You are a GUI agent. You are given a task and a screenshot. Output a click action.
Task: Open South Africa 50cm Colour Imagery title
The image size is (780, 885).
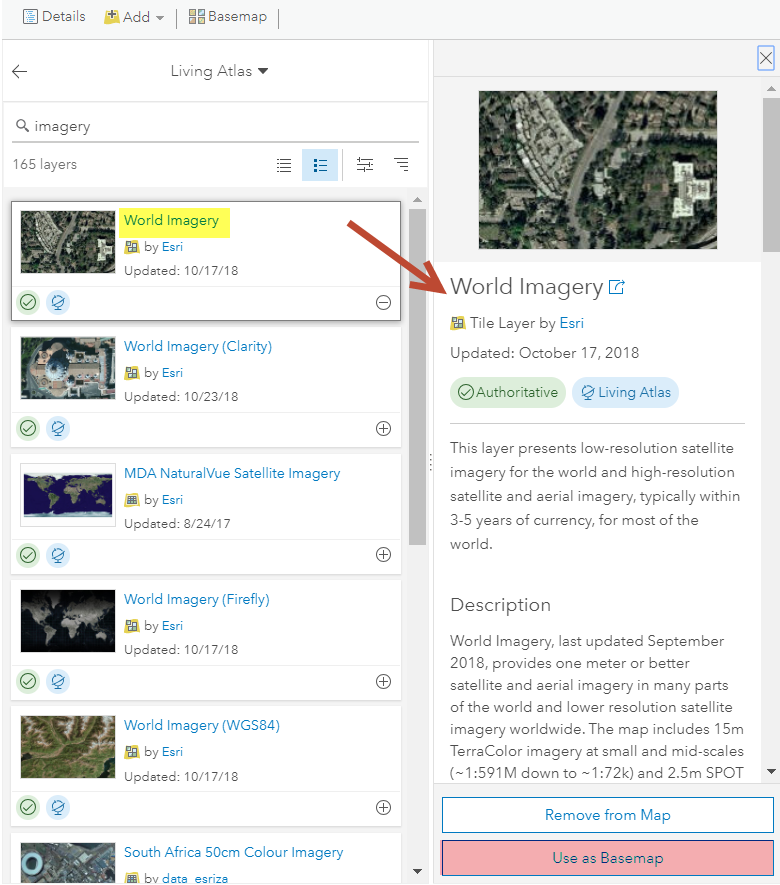pos(233,852)
